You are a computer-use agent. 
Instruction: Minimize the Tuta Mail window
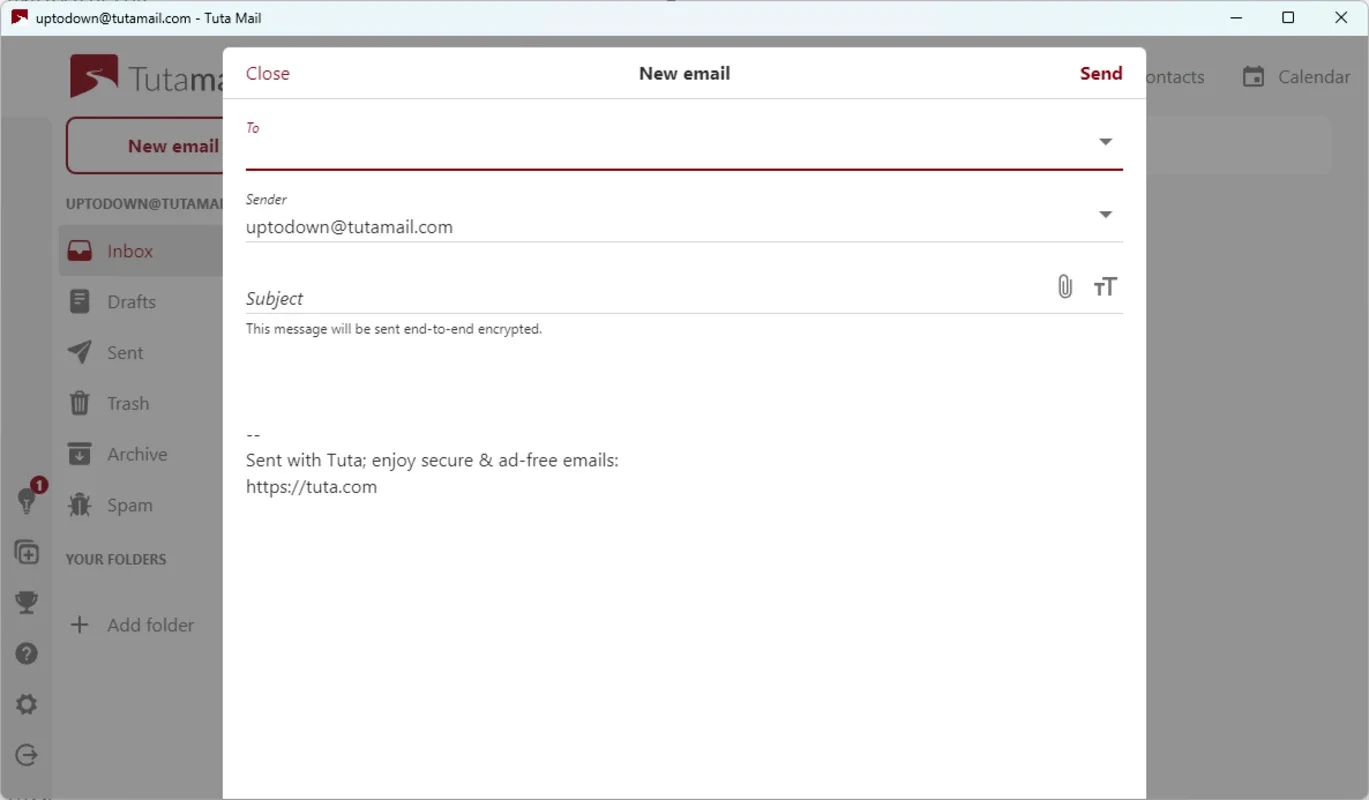tap(1234, 17)
